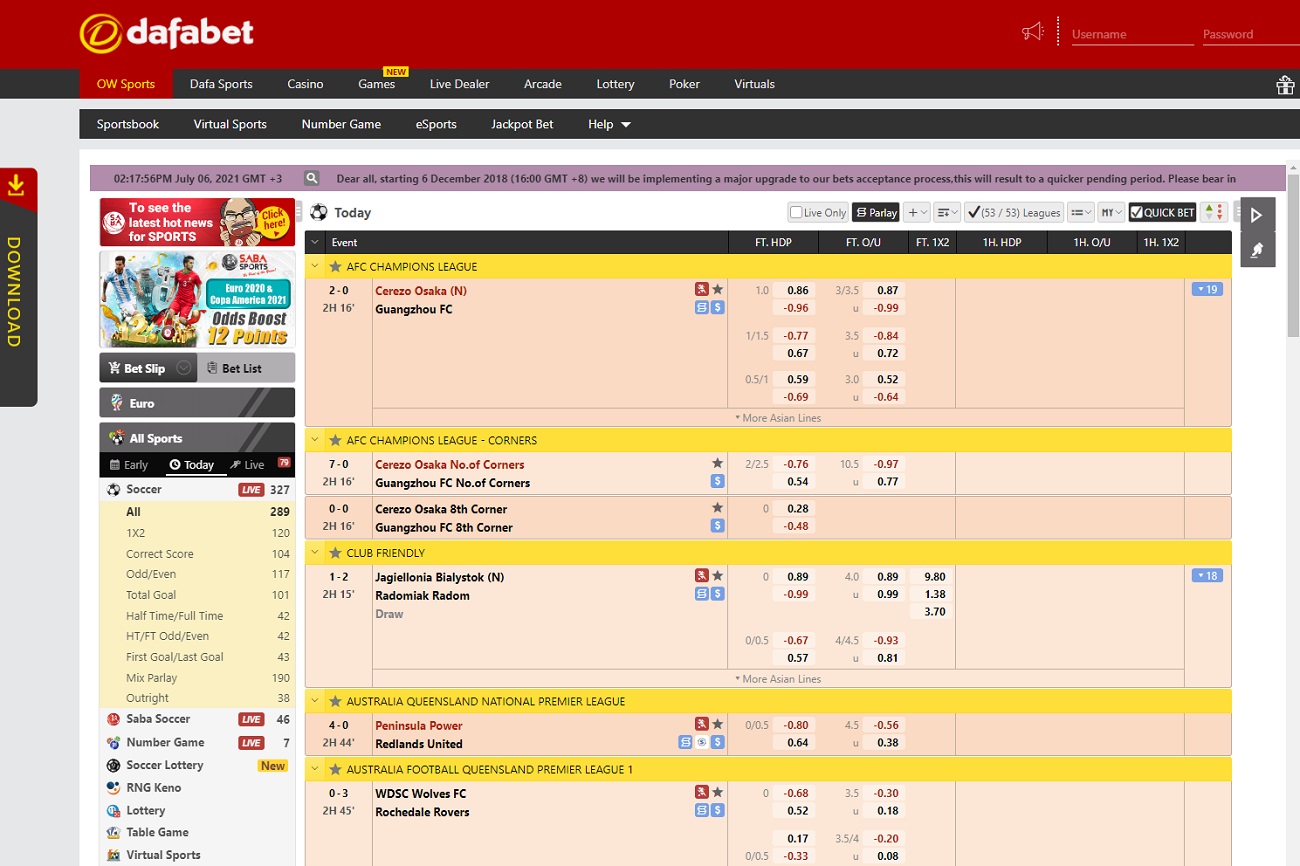Star the Cerezo Osaka 8th Corner event
Screen dimensions: 1300x866
coord(717,508)
